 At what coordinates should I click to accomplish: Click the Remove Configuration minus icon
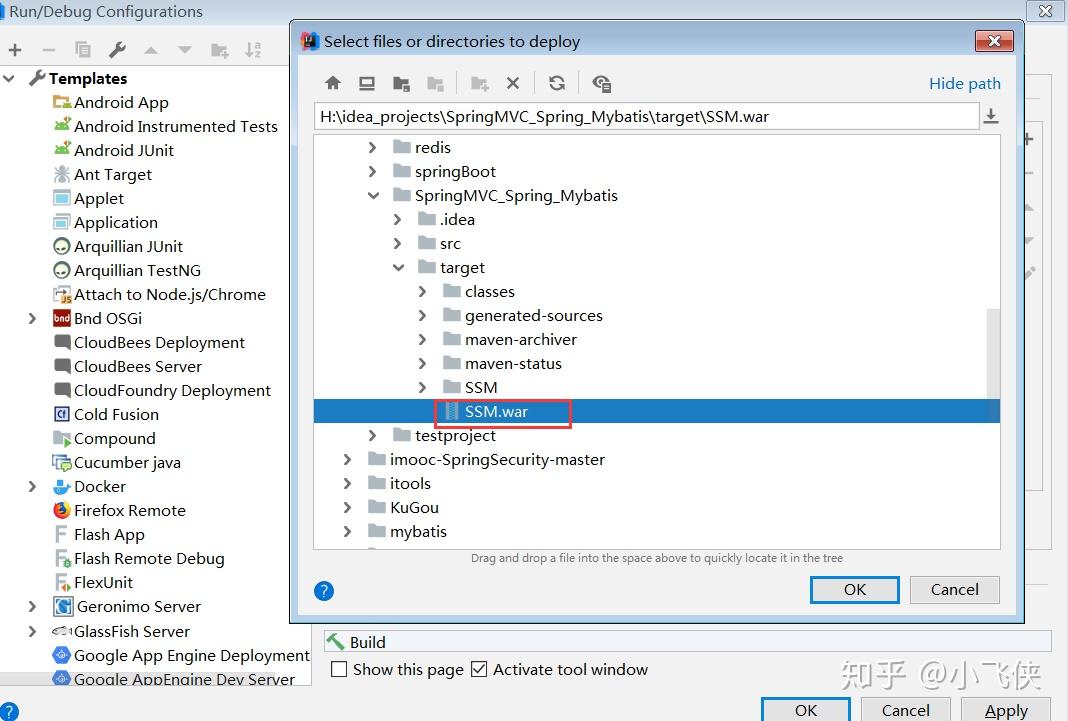[48, 50]
